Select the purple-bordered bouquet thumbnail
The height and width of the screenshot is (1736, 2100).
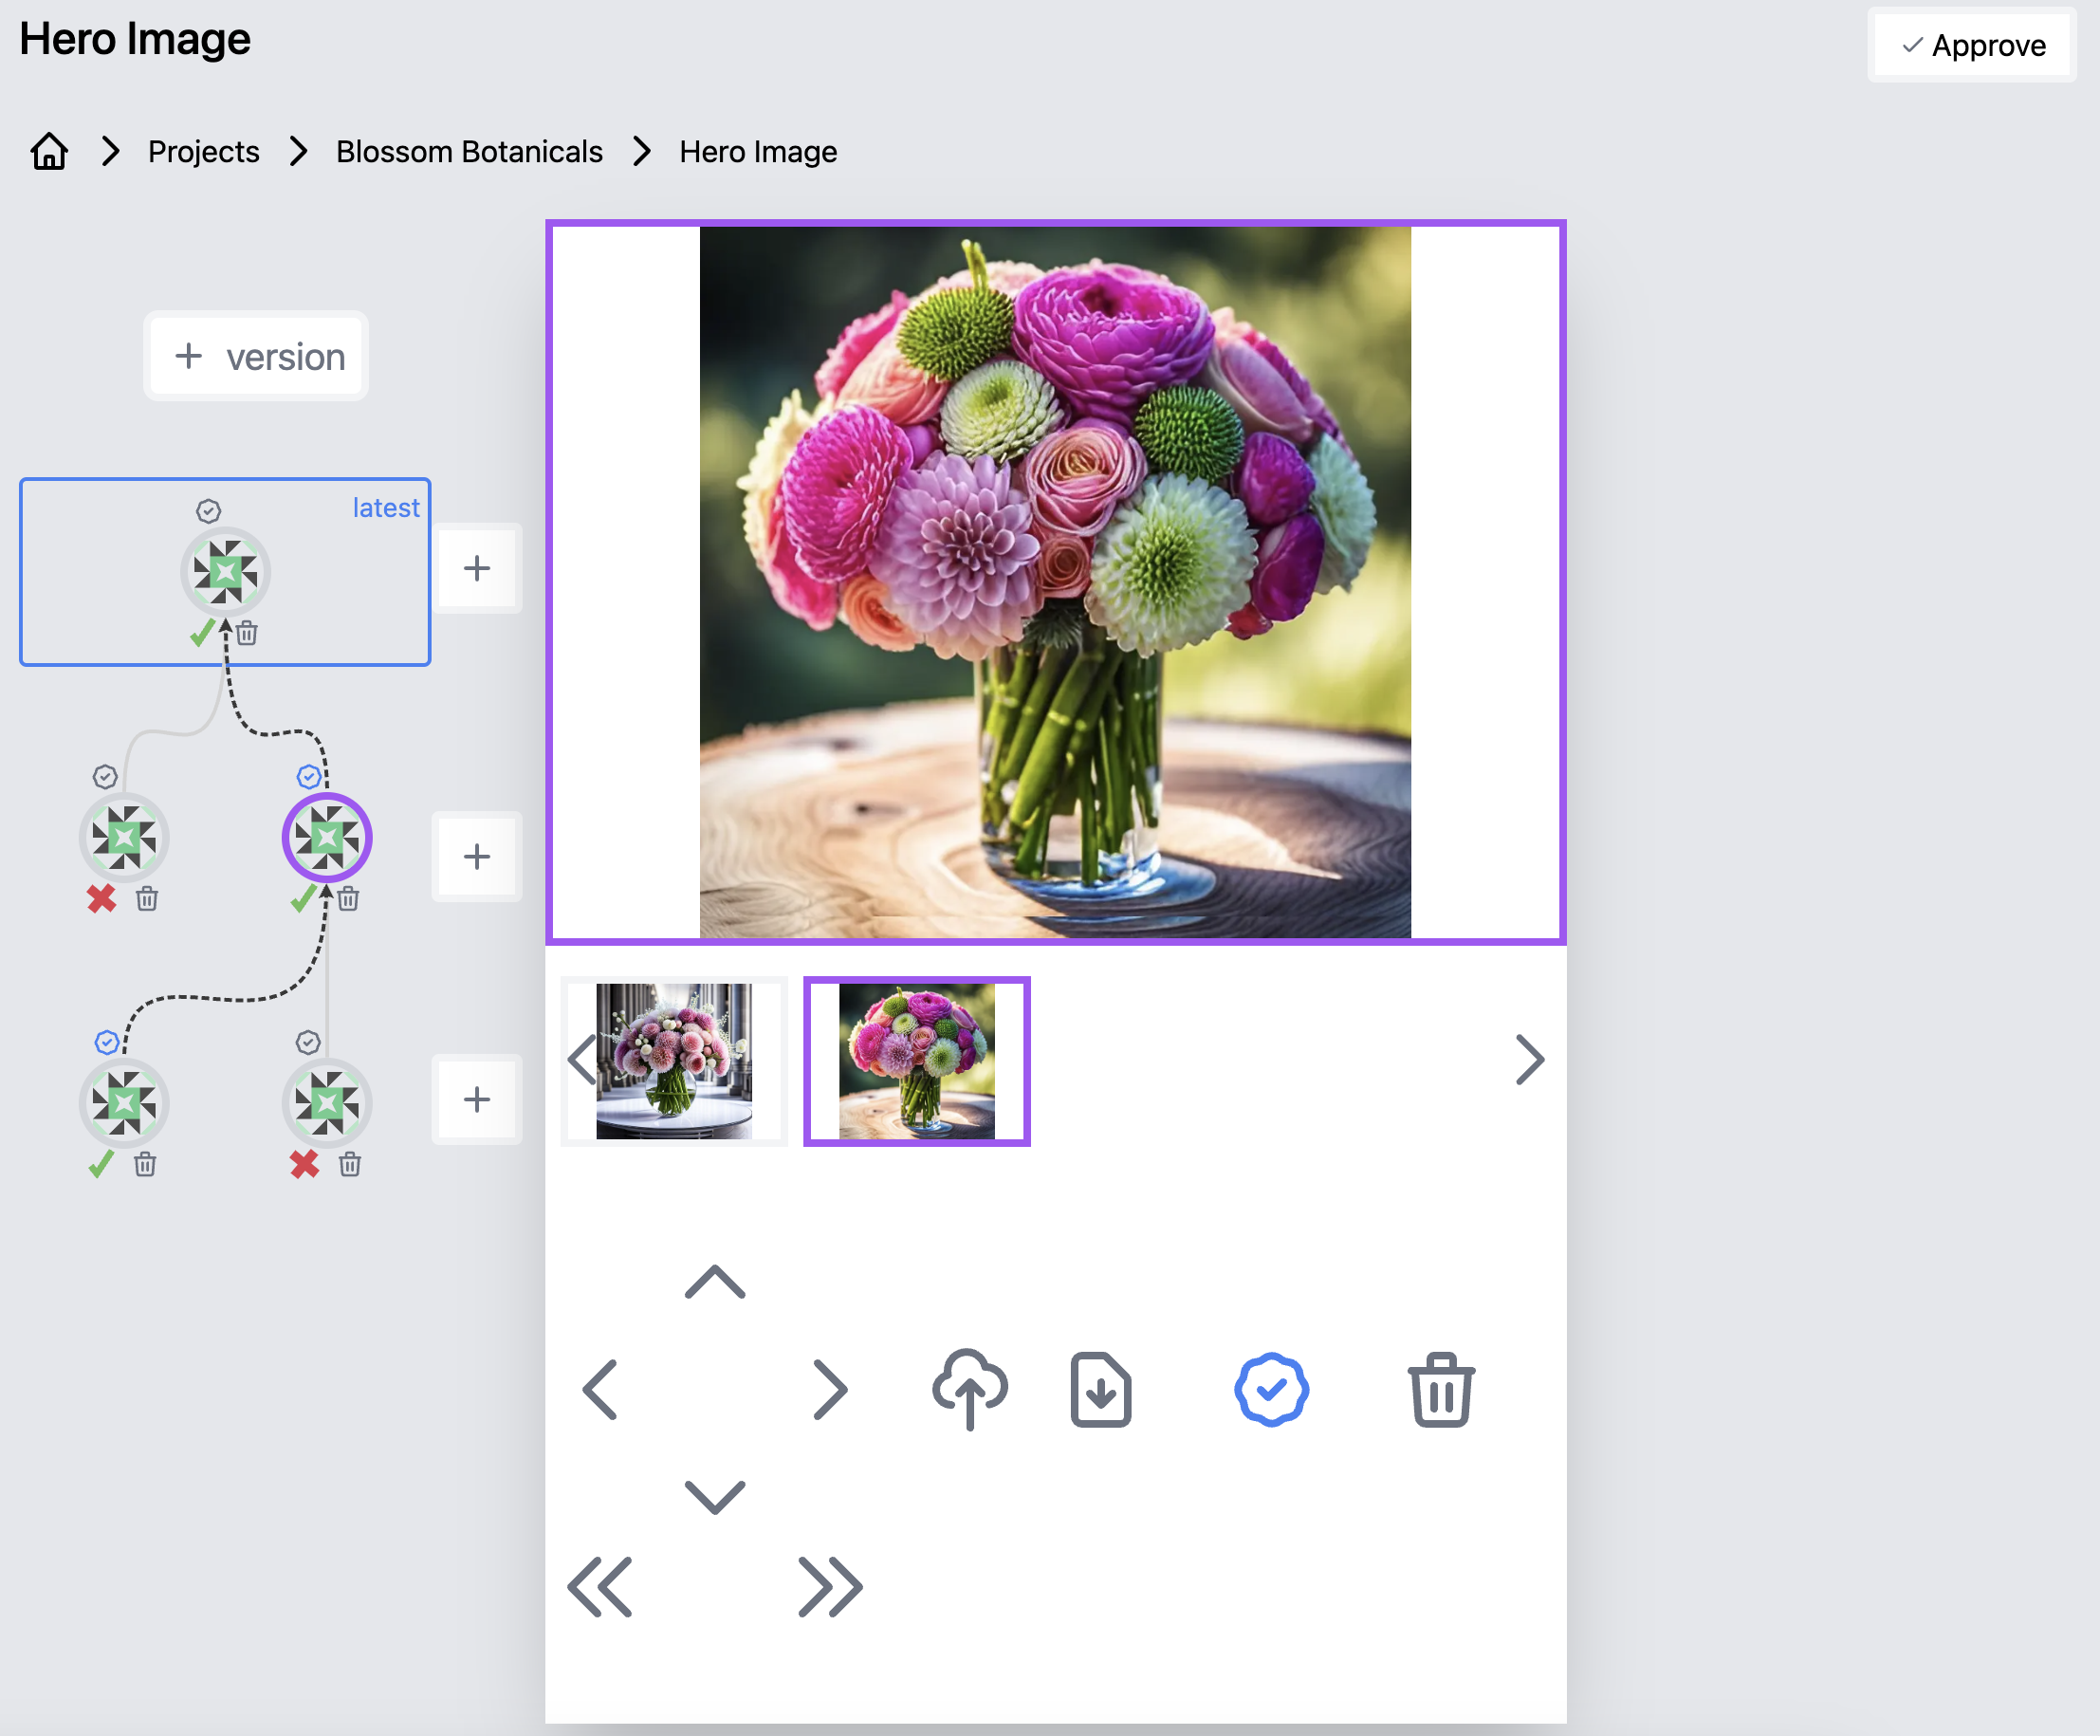coord(917,1061)
